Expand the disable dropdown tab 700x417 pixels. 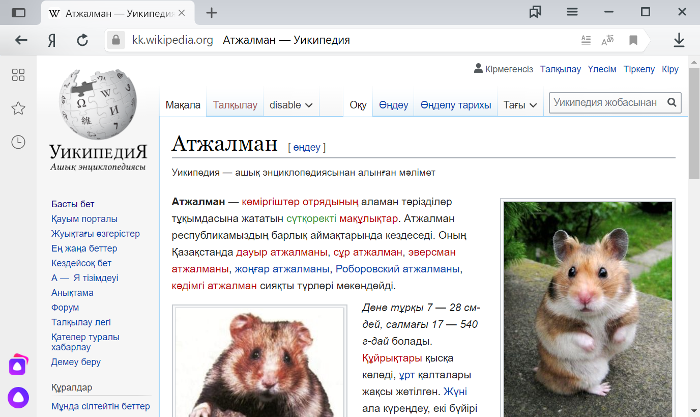[x=291, y=105]
